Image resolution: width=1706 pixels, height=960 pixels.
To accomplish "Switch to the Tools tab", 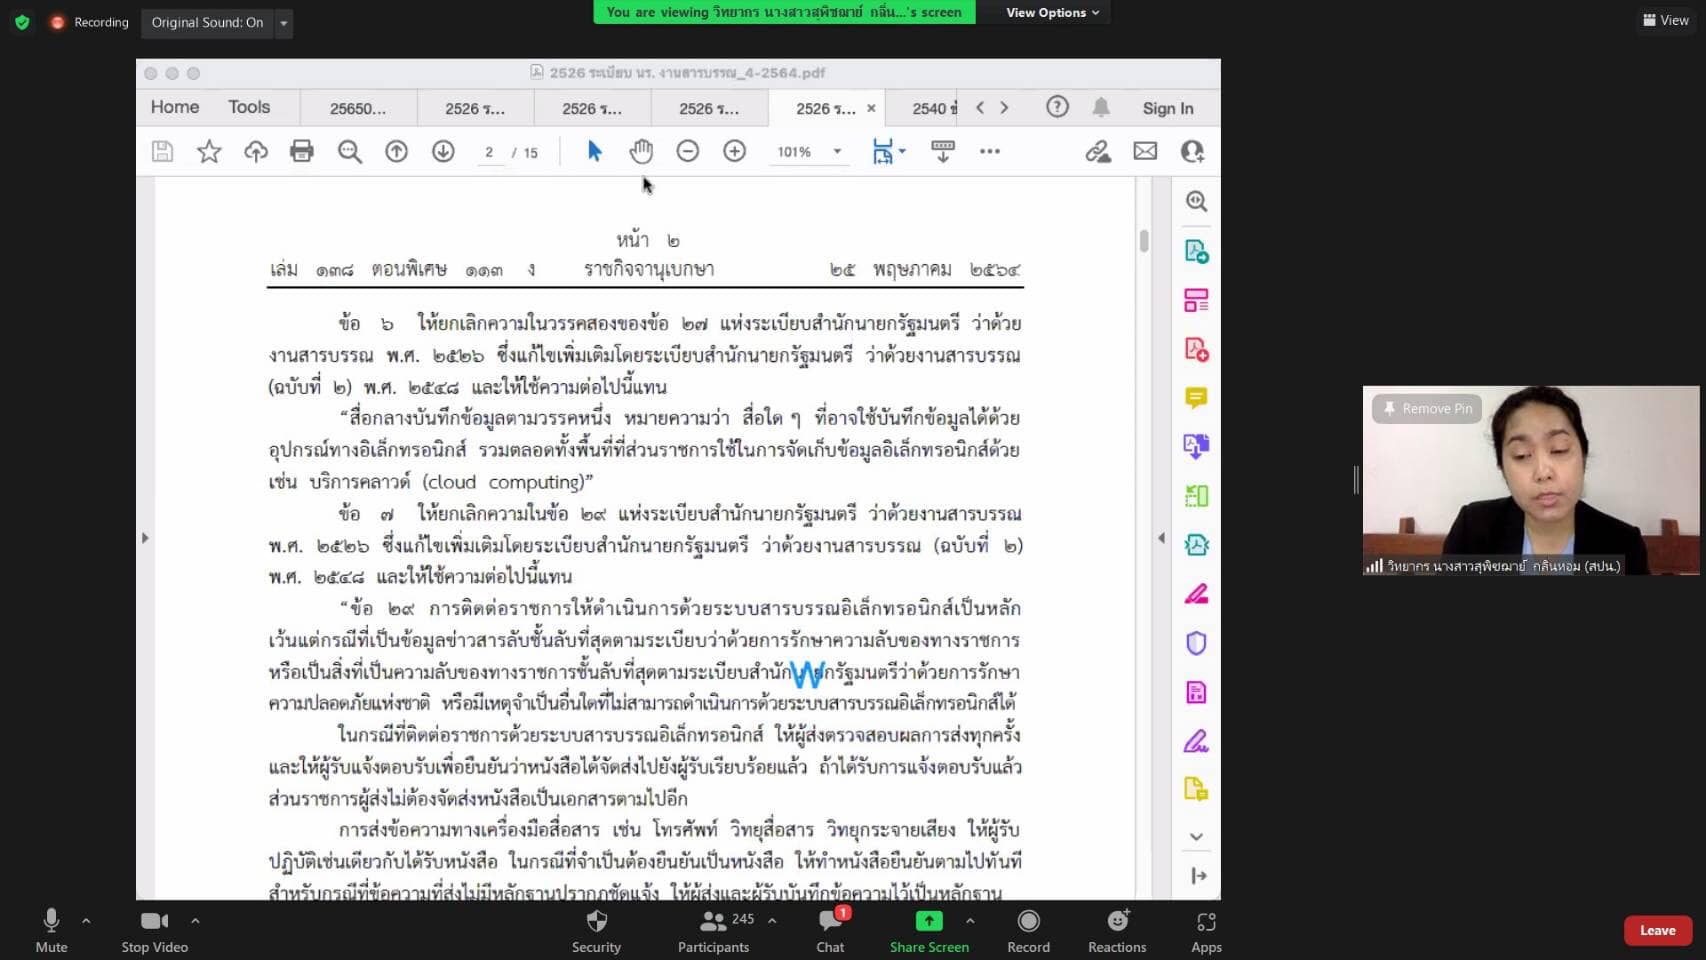I will (249, 107).
